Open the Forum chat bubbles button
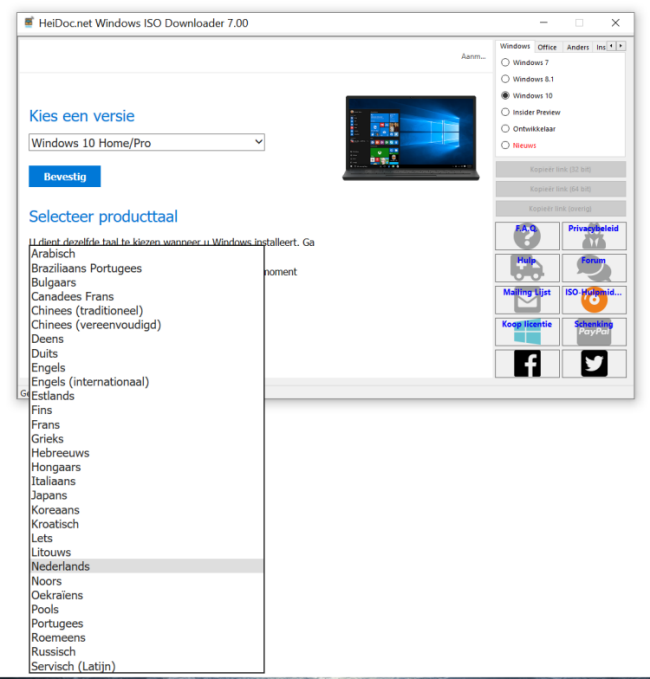Screen dimensions: 650x679 tap(594, 268)
